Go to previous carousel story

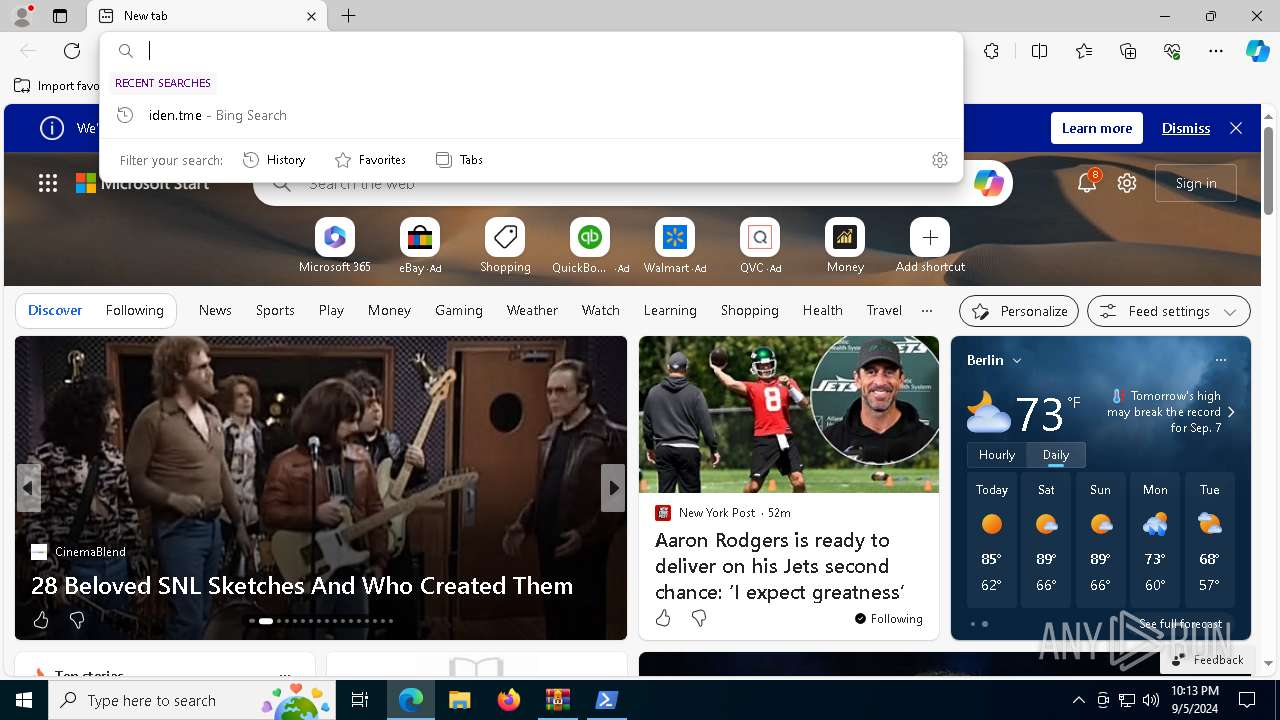(29, 488)
